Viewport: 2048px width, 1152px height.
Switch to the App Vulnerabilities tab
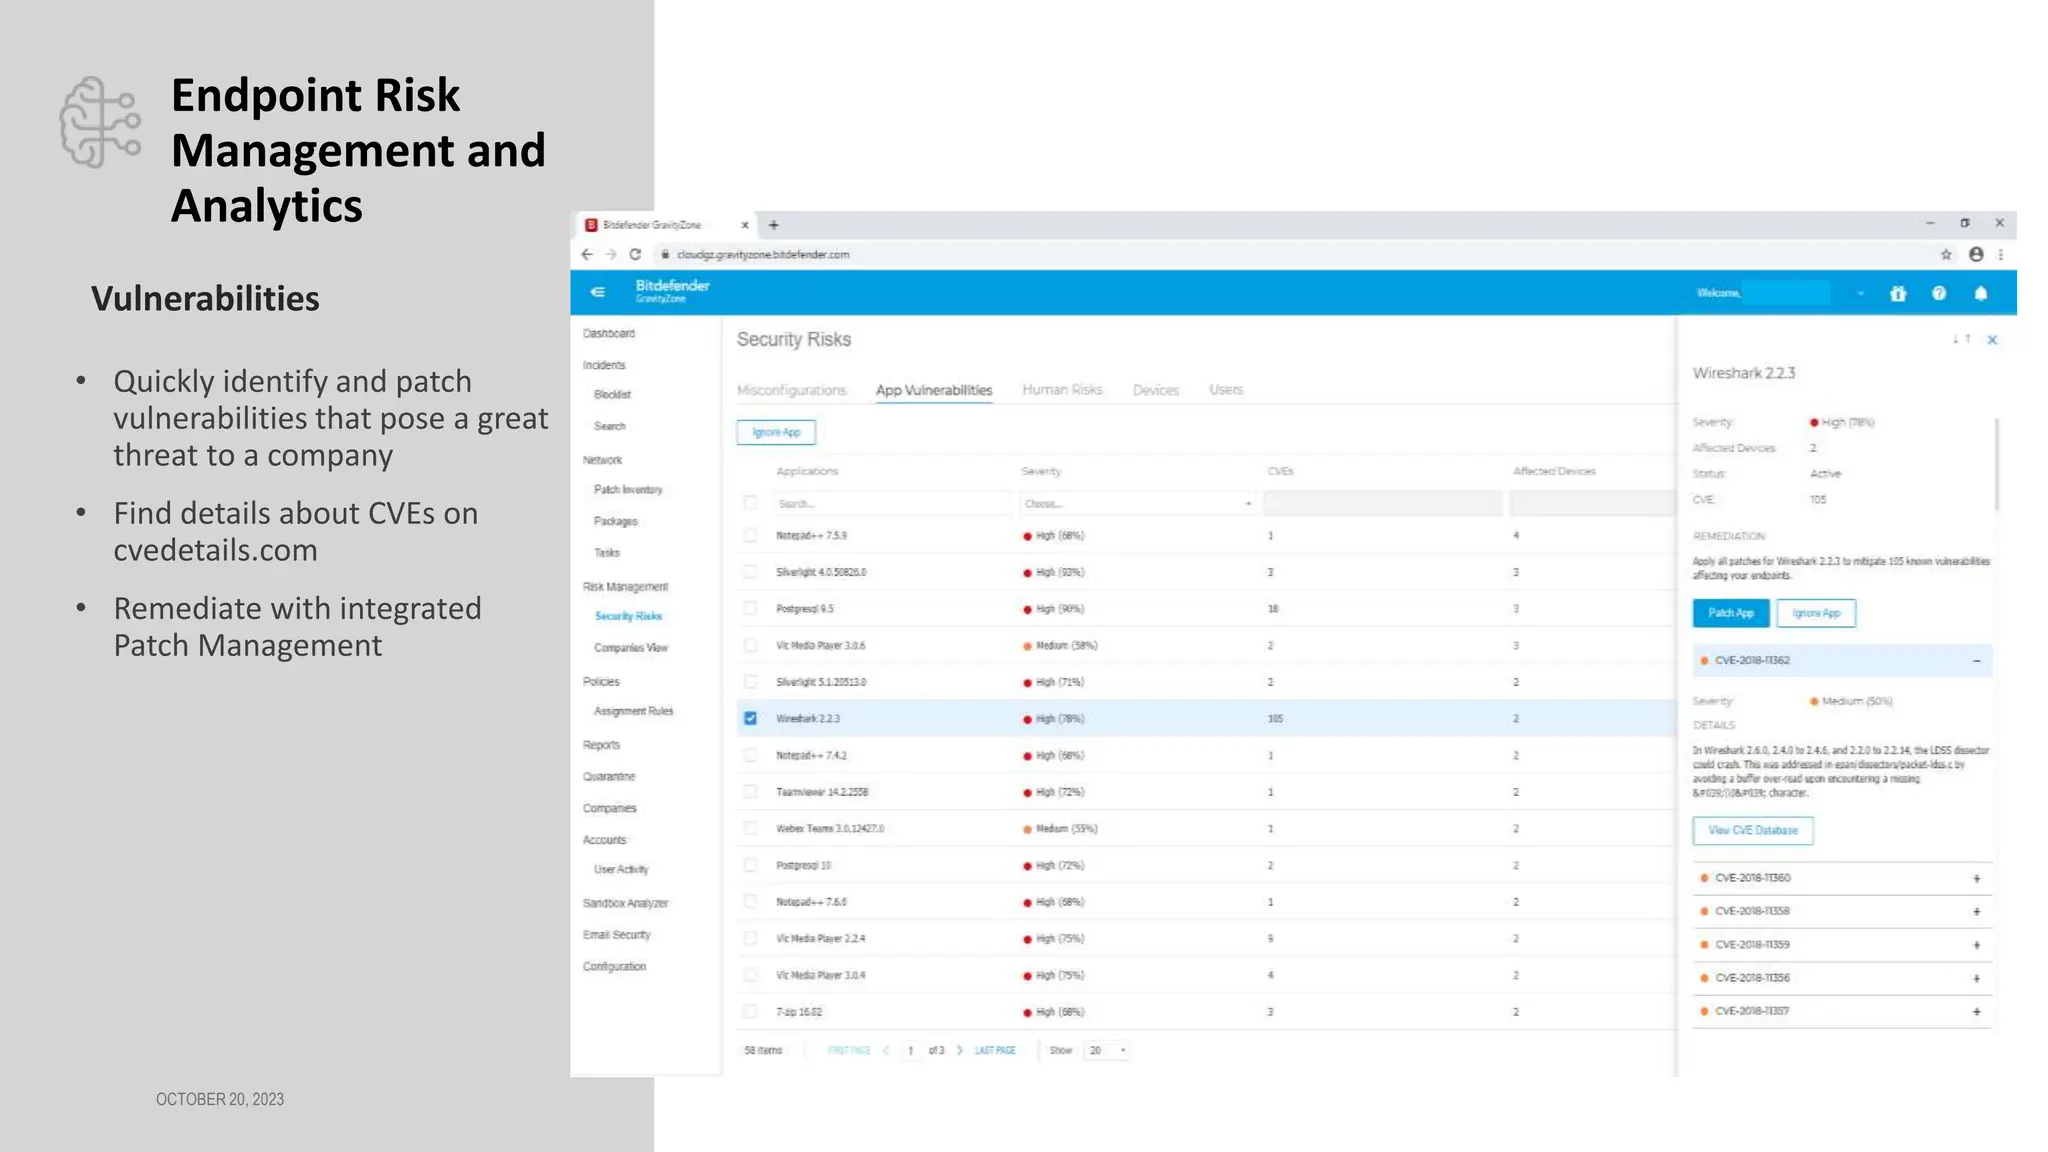[934, 390]
